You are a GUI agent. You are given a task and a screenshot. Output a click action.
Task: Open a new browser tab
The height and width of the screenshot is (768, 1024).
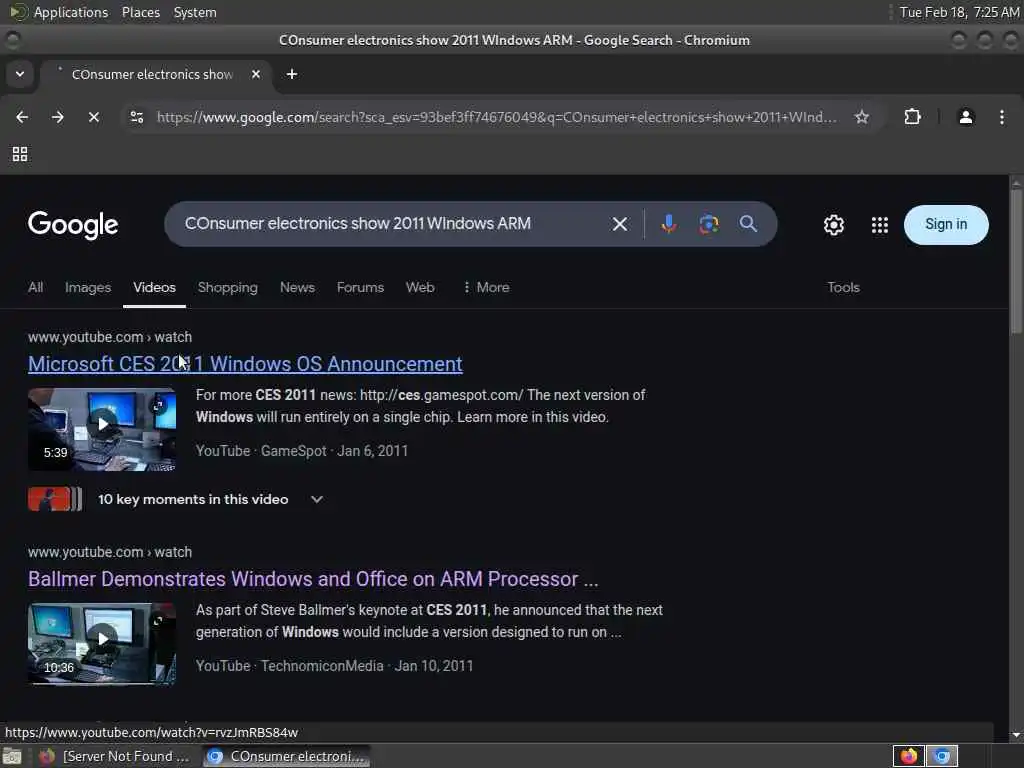coord(292,74)
